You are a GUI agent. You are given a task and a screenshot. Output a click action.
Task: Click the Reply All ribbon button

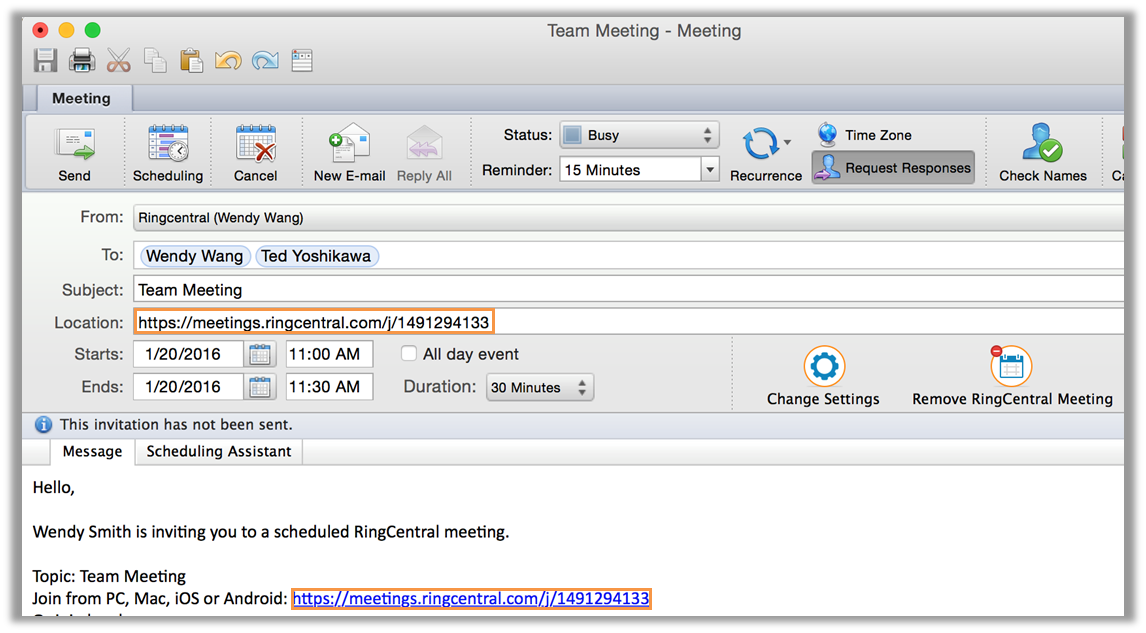pyautogui.click(x=424, y=153)
